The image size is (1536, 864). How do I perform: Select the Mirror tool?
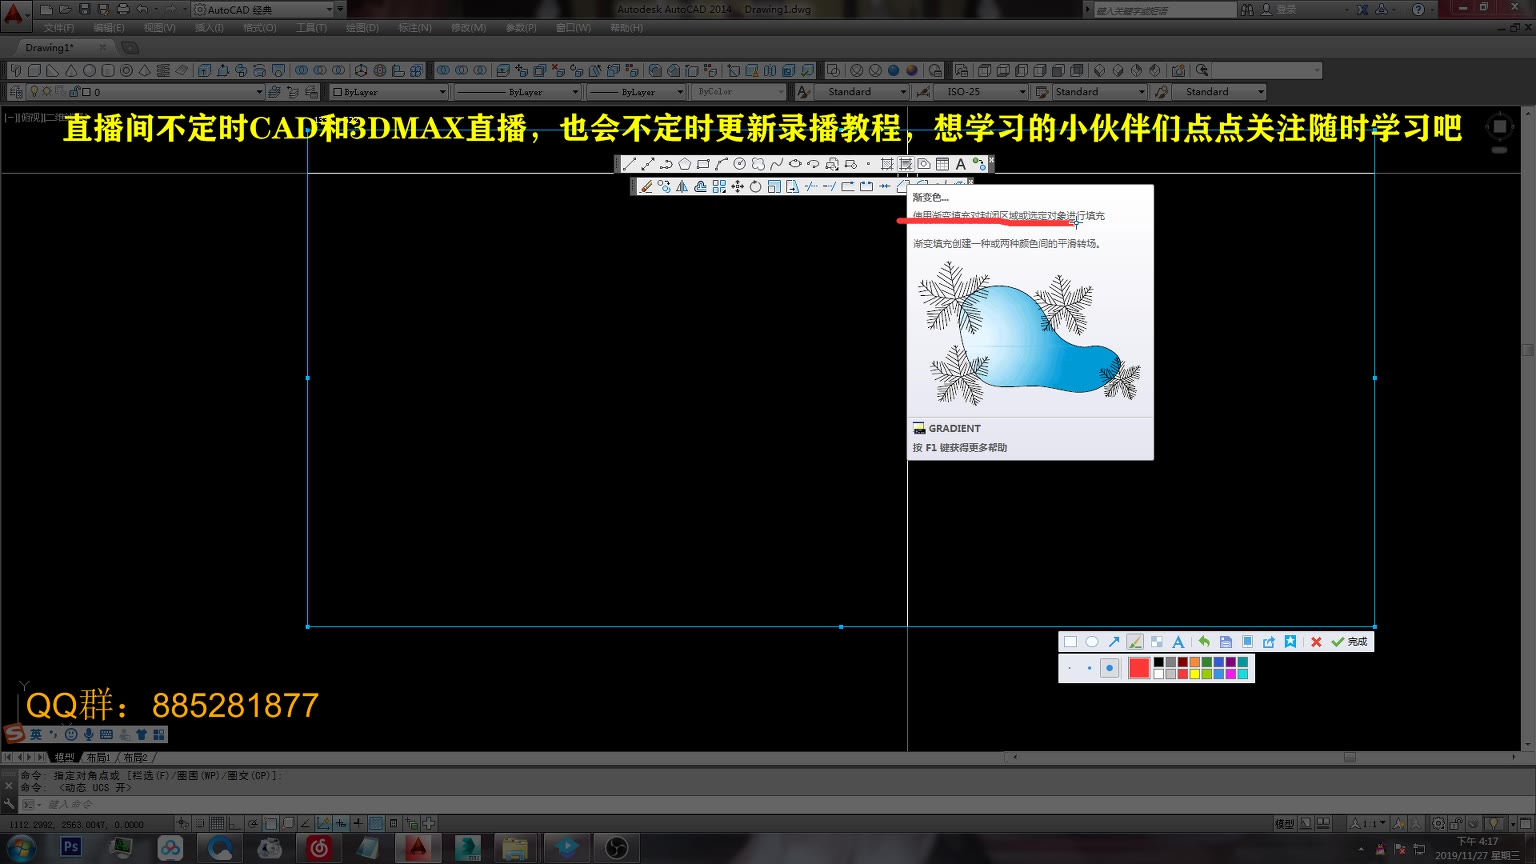click(x=681, y=186)
